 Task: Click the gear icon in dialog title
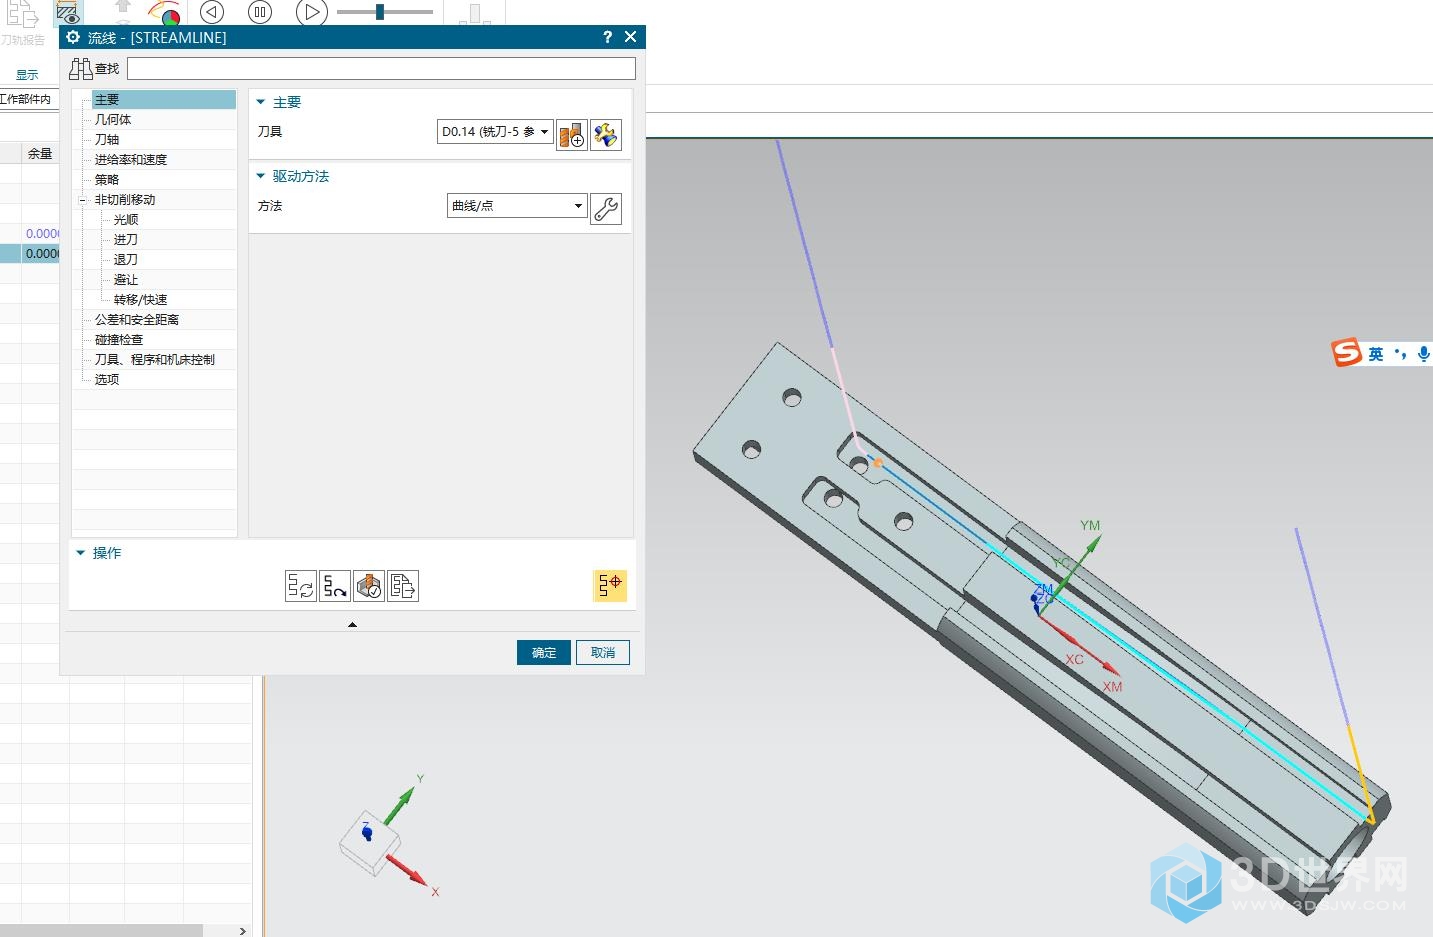73,37
